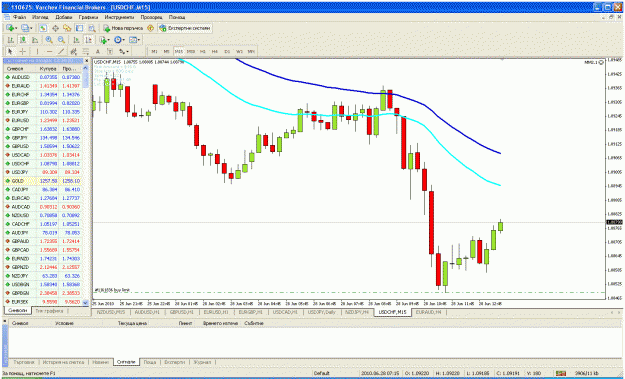Image resolution: width=625 pixels, height=379 pixels.
Task: Click the Купува column header
Action: tap(48, 69)
